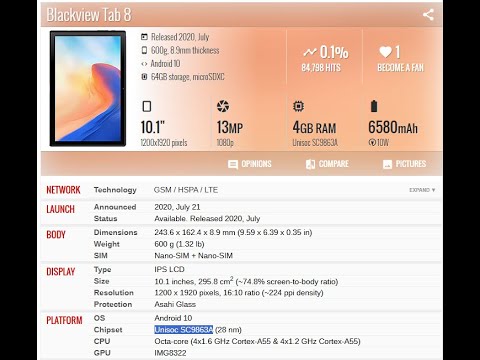The height and width of the screenshot is (360, 480).
Task: Click the Become a Fan label
Action: (x=400, y=68)
